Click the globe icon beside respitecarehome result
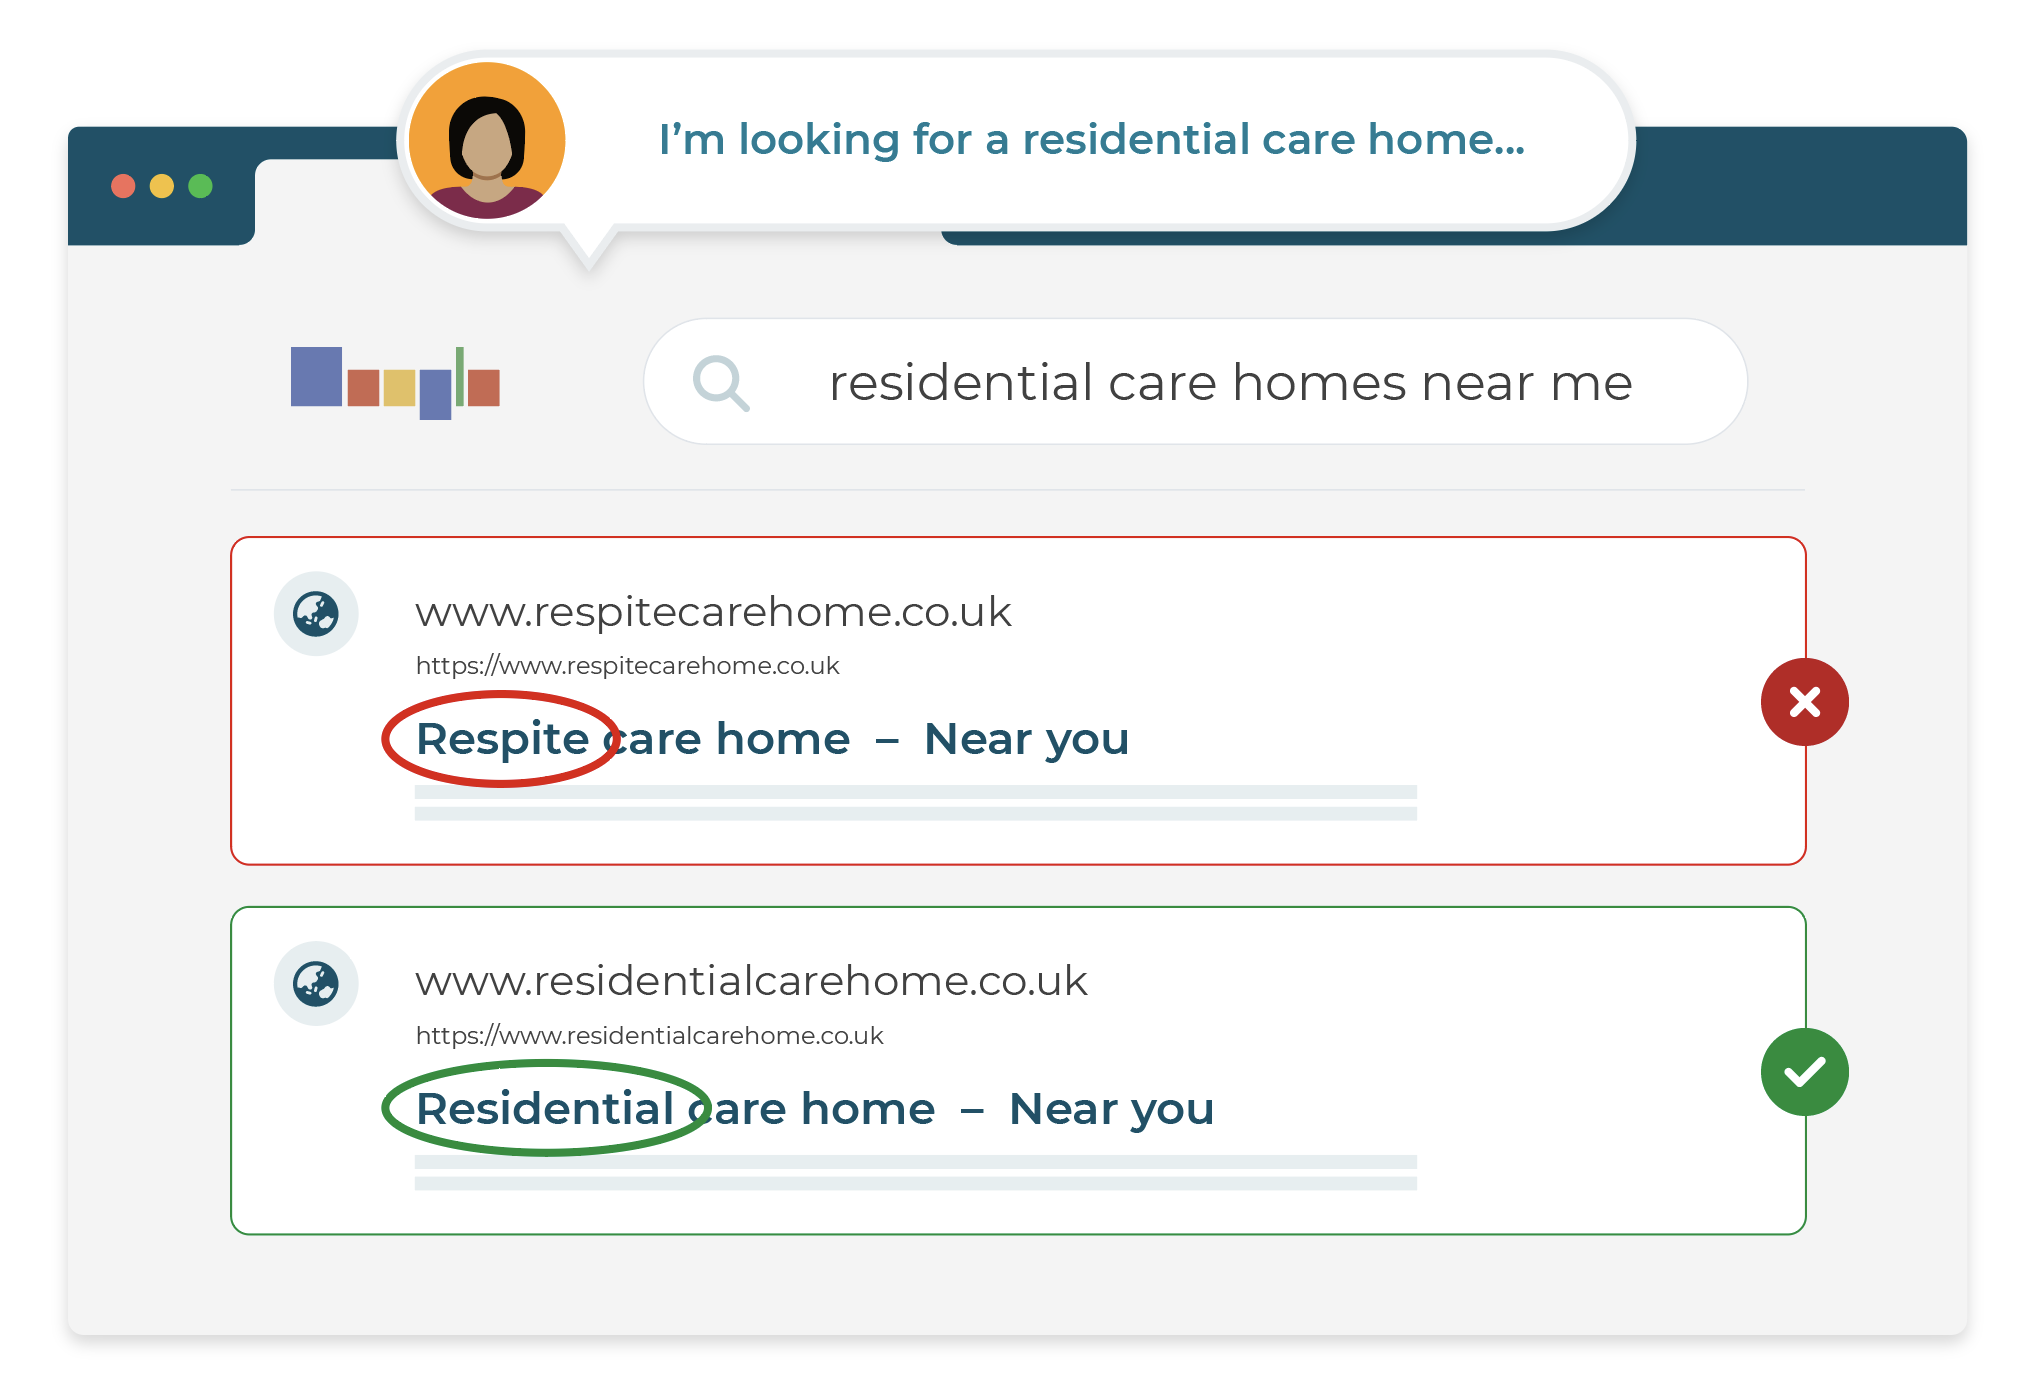This screenshot has height=1386, width=2028. [x=316, y=613]
